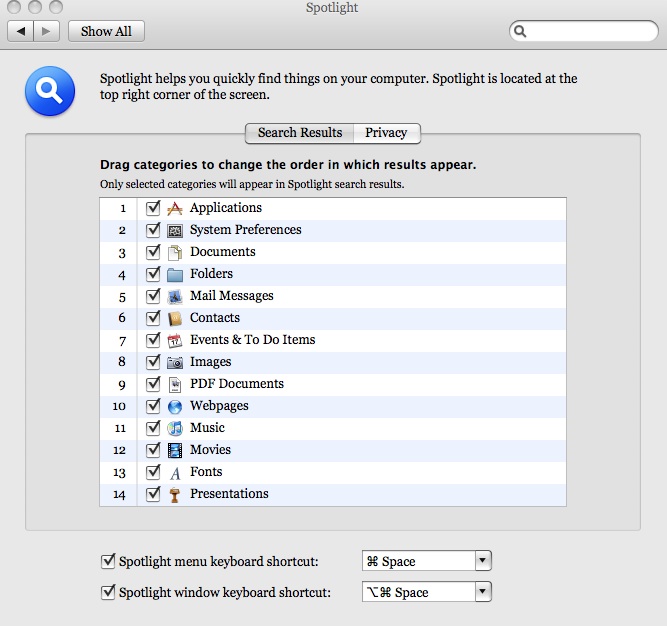Disable Spotlight menu keyboard shortcut checkbox
The height and width of the screenshot is (626, 667).
108,561
